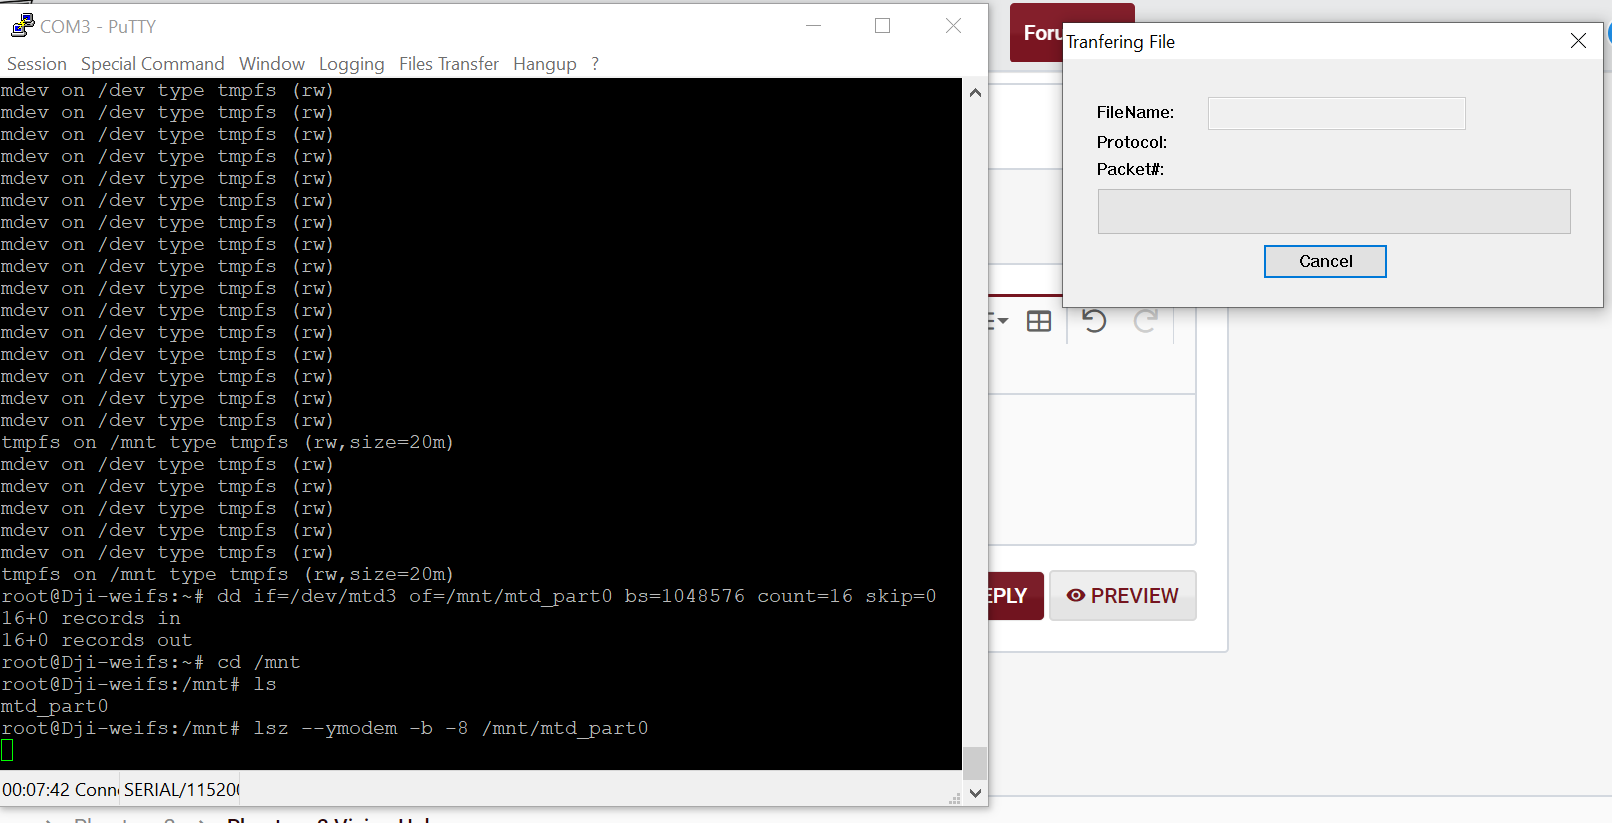Click the 'lsz --ymodem' command line
The height and width of the screenshot is (823, 1612).
coord(325,728)
